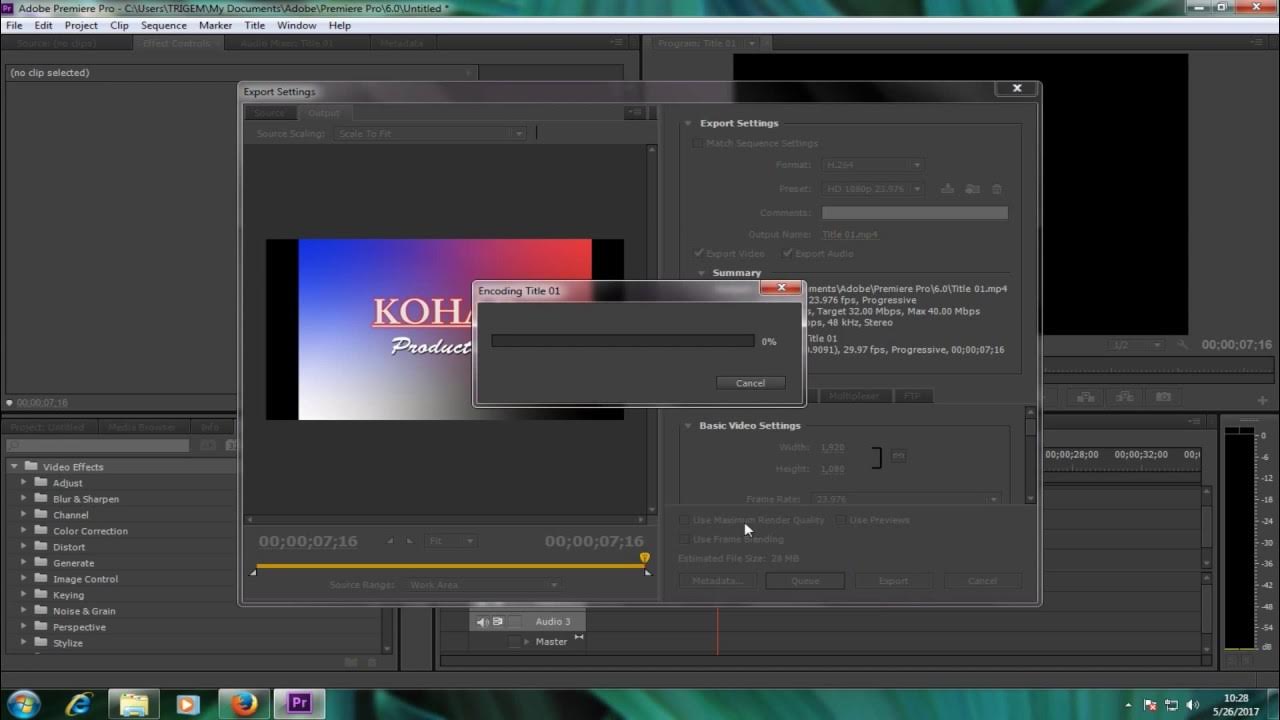Open the 1/2 playback resolution dropdown
Viewport: 1280px width, 720px height.
(x=1138, y=345)
